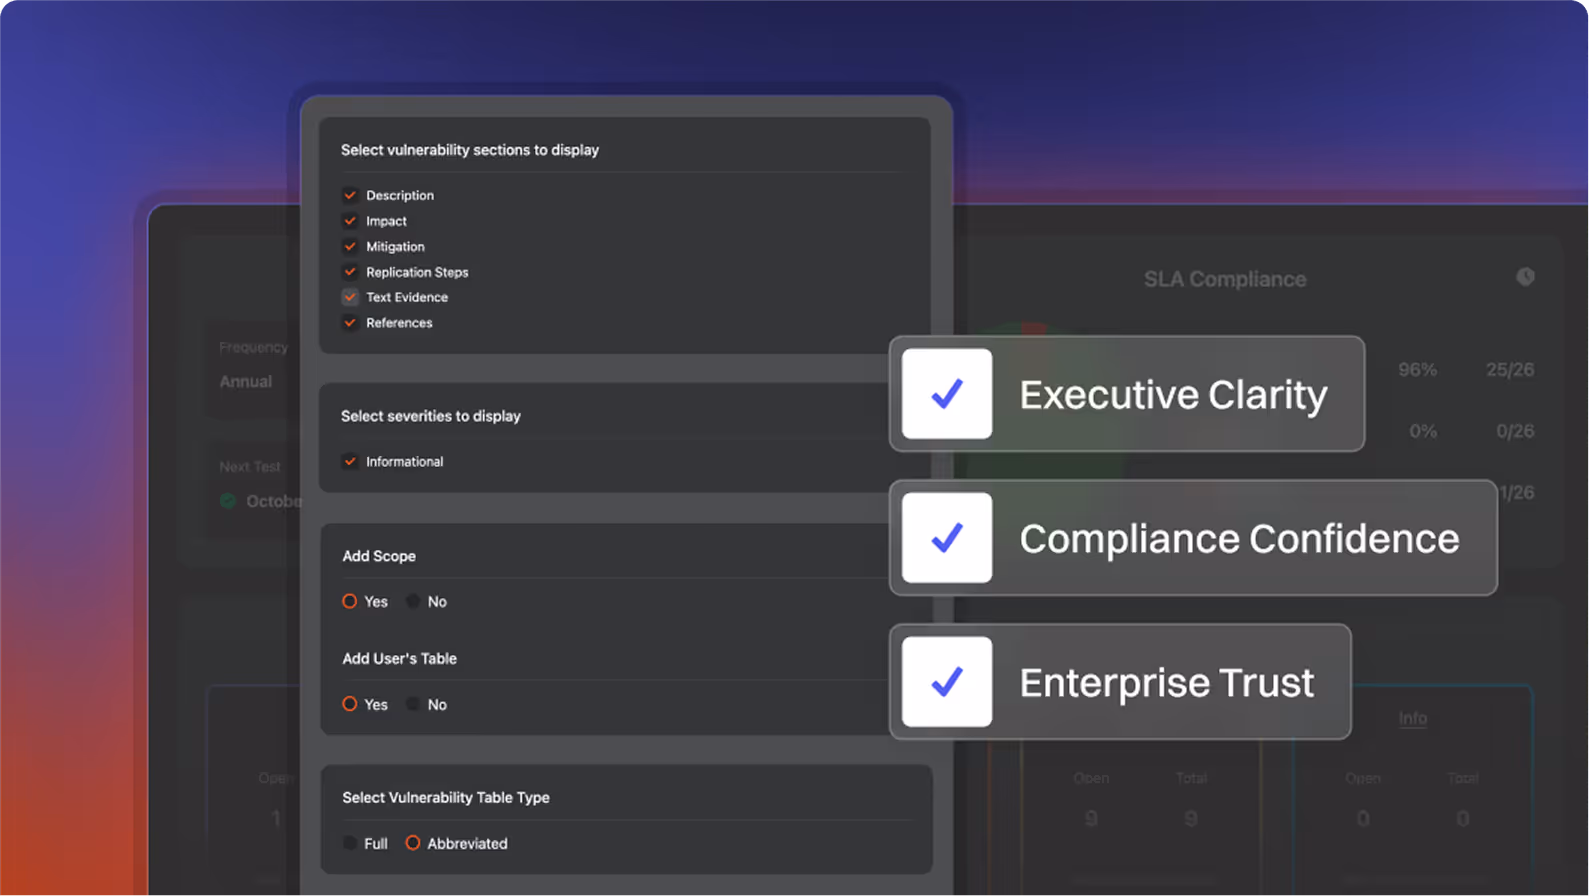This screenshot has height=896, width=1589.
Task: Choose No for Add User's Table
Action: [x=413, y=704]
